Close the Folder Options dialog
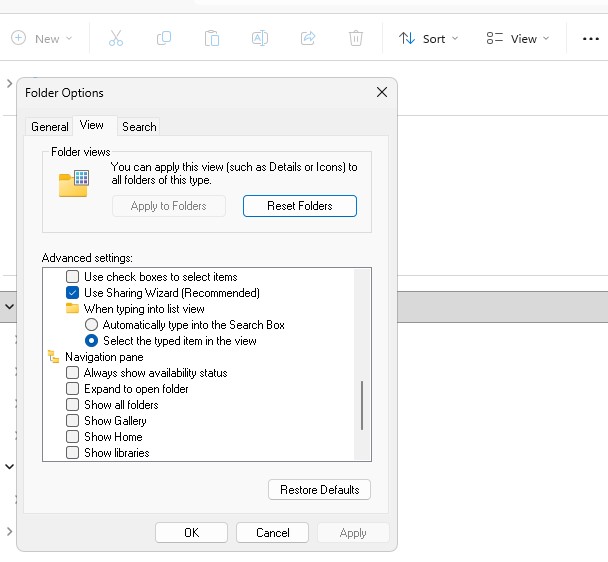Viewport: 608px width, 562px height. (381, 92)
